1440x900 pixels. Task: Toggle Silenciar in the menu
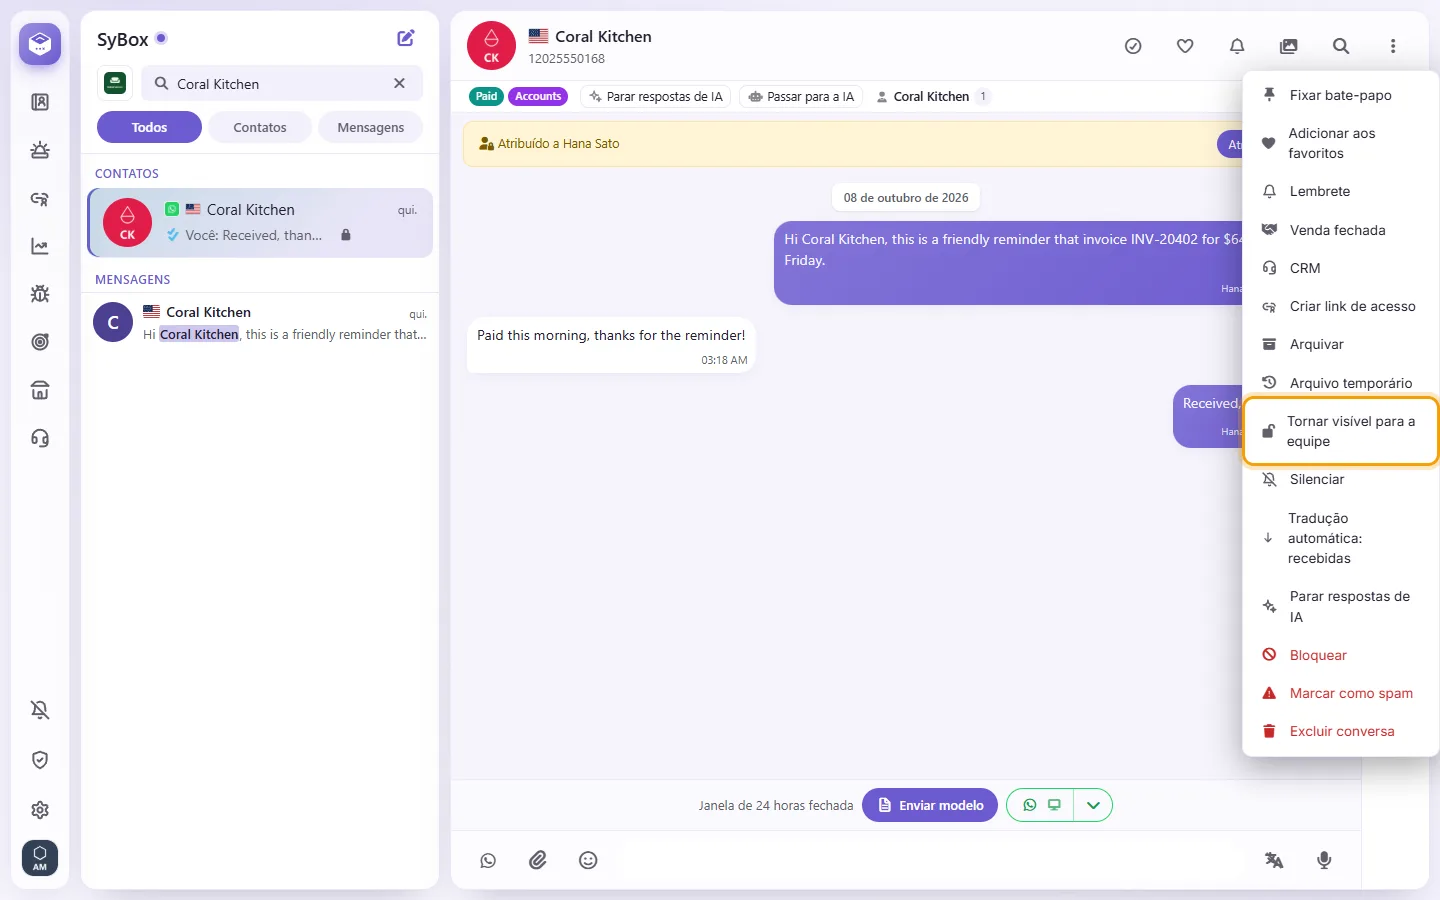1340,479
